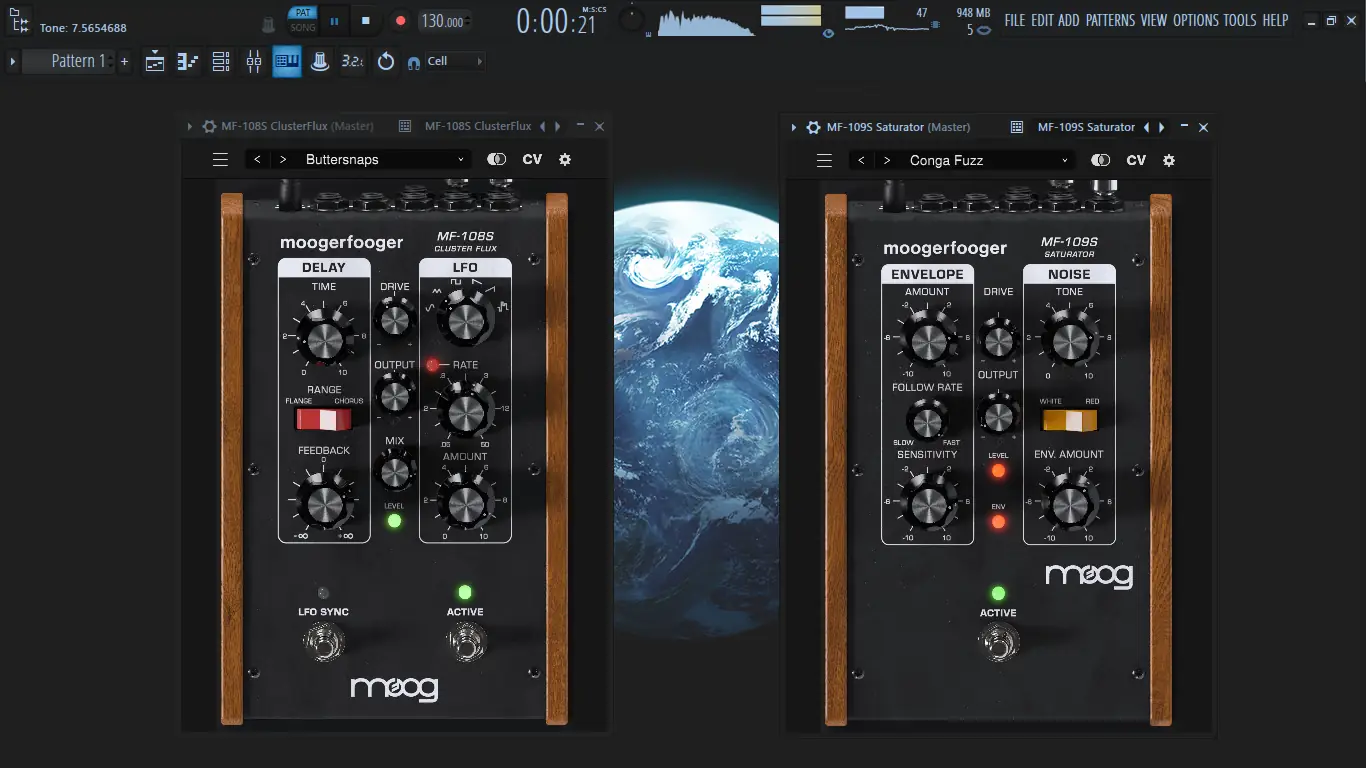This screenshot has height=768, width=1366.
Task: Click the FEEDBACK knob on ClusterFlux
Action: [323, 504]
